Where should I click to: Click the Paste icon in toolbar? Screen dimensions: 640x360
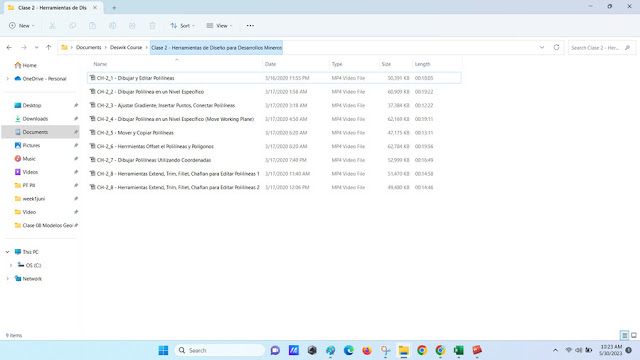click(x=92, y=26)
